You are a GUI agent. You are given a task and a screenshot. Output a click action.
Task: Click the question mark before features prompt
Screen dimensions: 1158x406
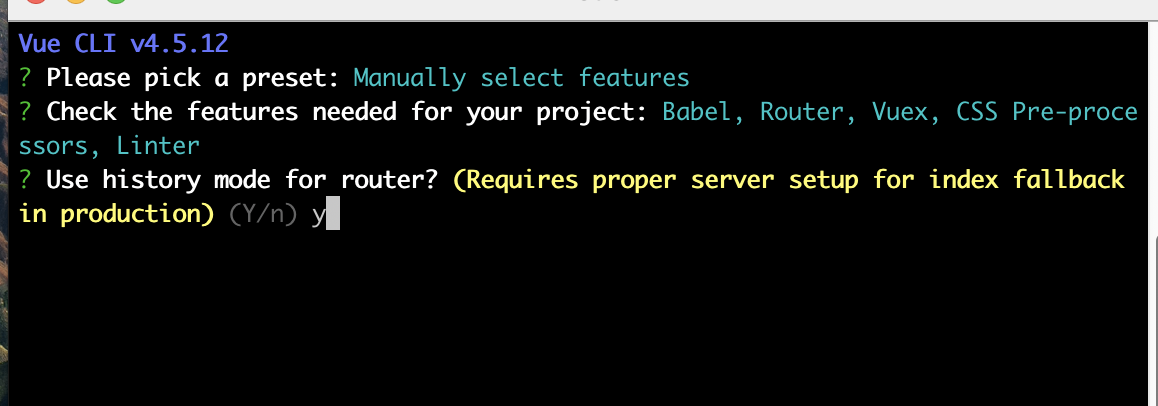point(25,111)
